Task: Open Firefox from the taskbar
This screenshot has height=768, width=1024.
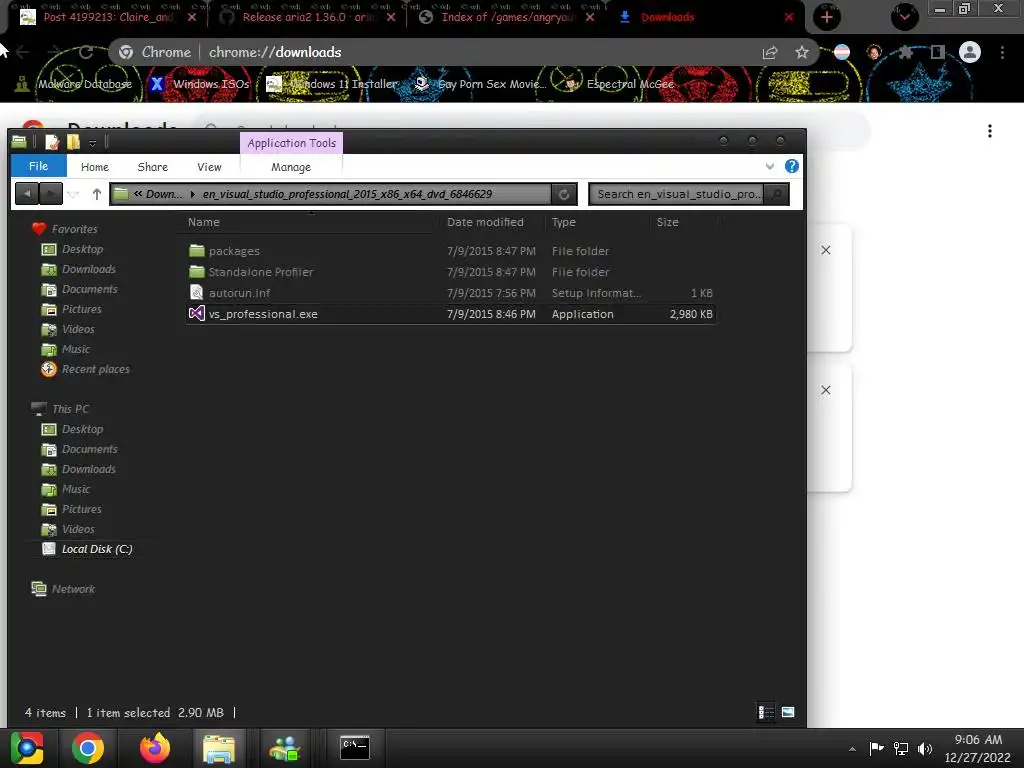Action: [x=155, y=748]
